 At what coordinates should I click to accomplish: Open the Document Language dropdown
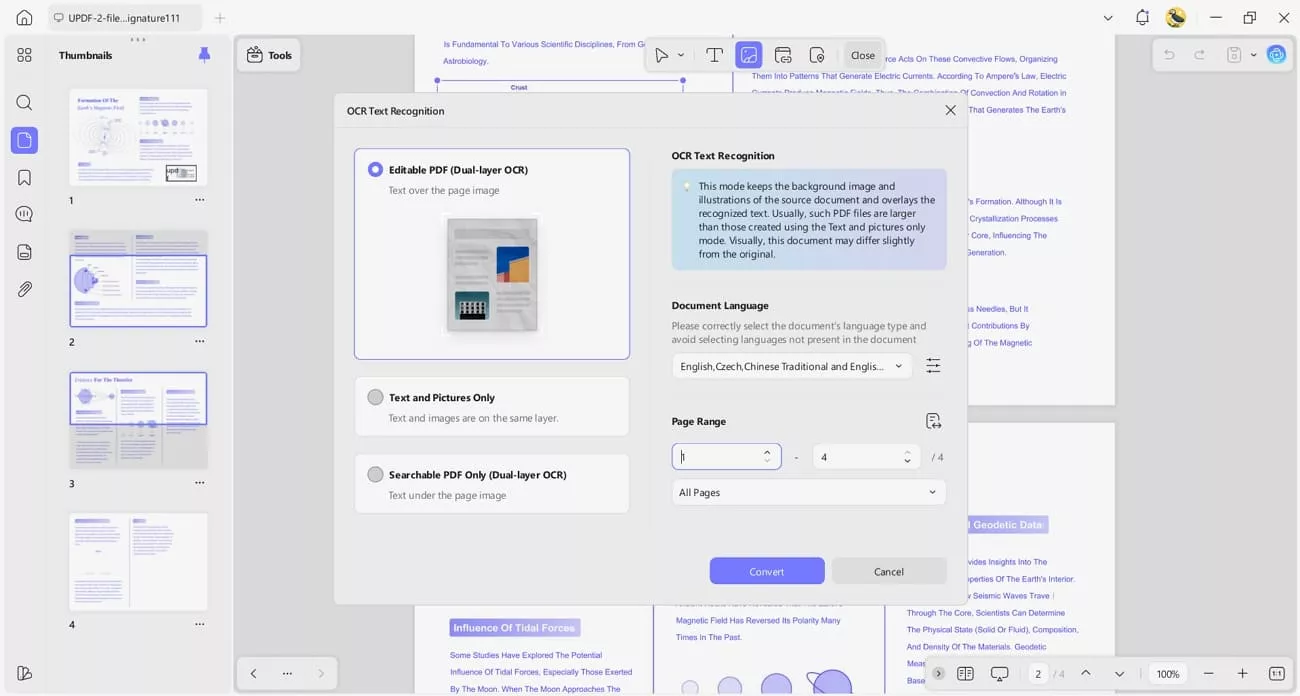click(791, 365)
